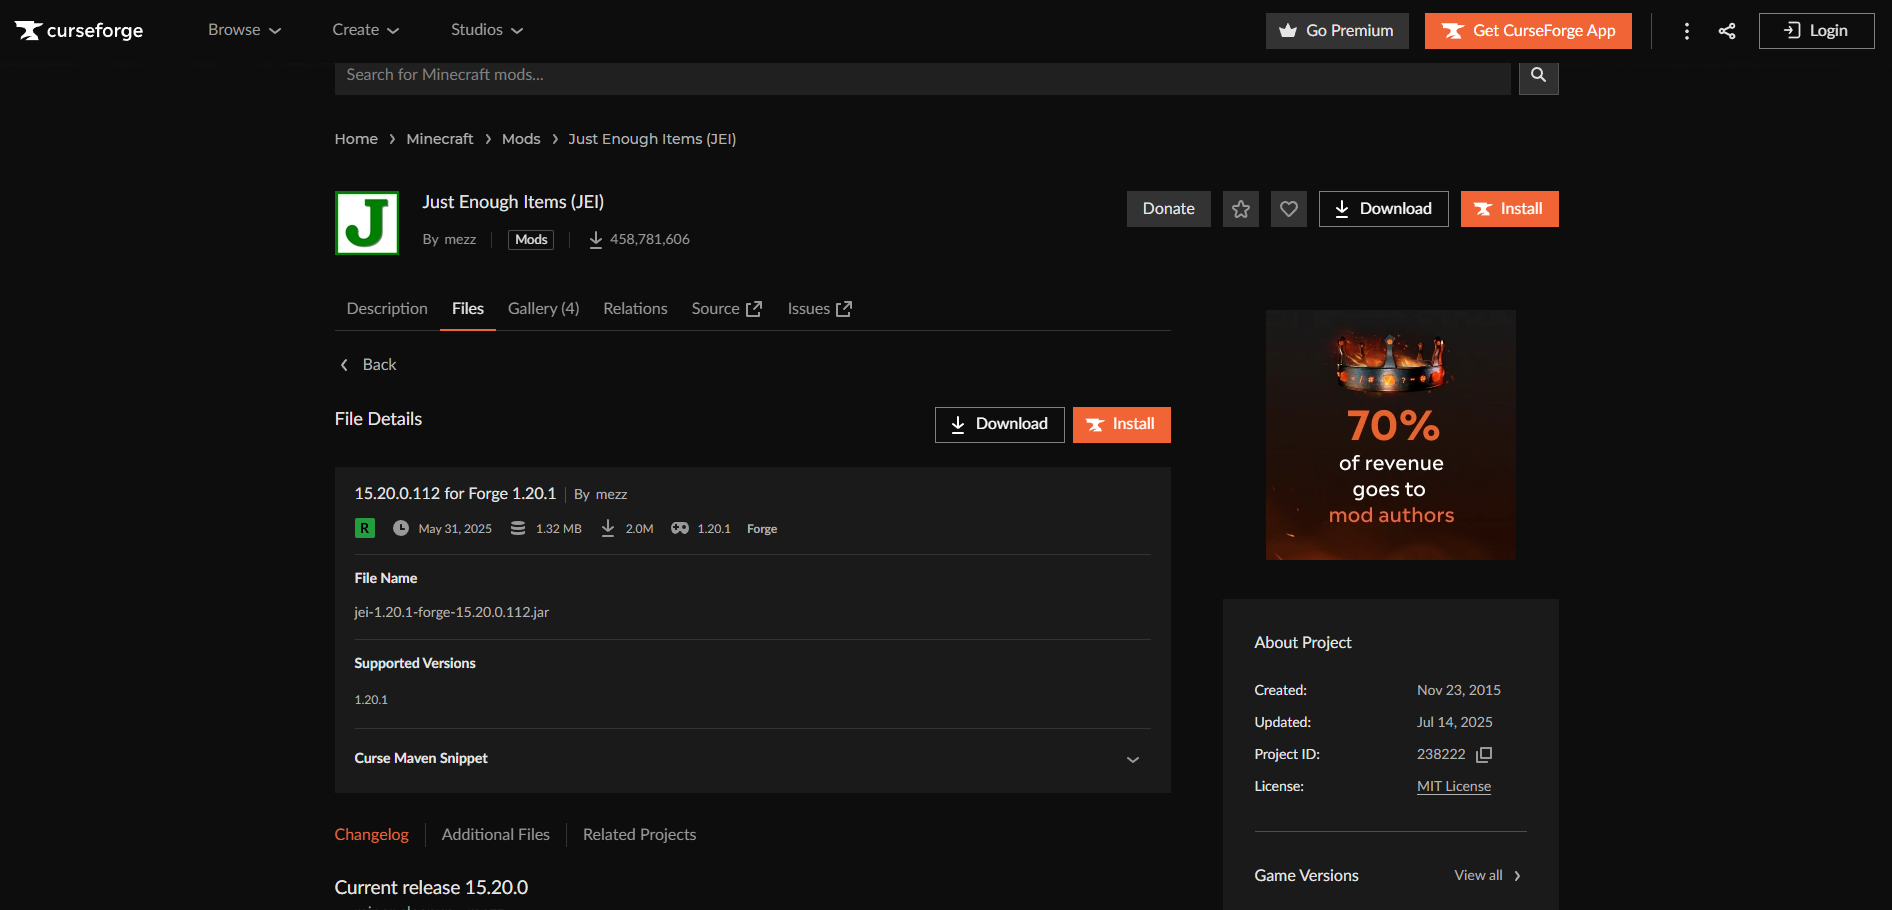Open the three-dot more options menu
Image resolution: width=1892 pixels, height=910 pixels.
coord(1687,31)
